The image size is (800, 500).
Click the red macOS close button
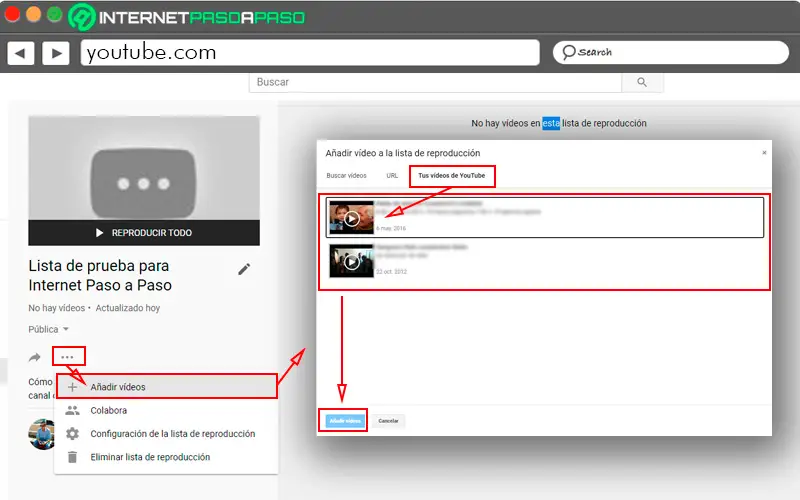pos(12,14)
